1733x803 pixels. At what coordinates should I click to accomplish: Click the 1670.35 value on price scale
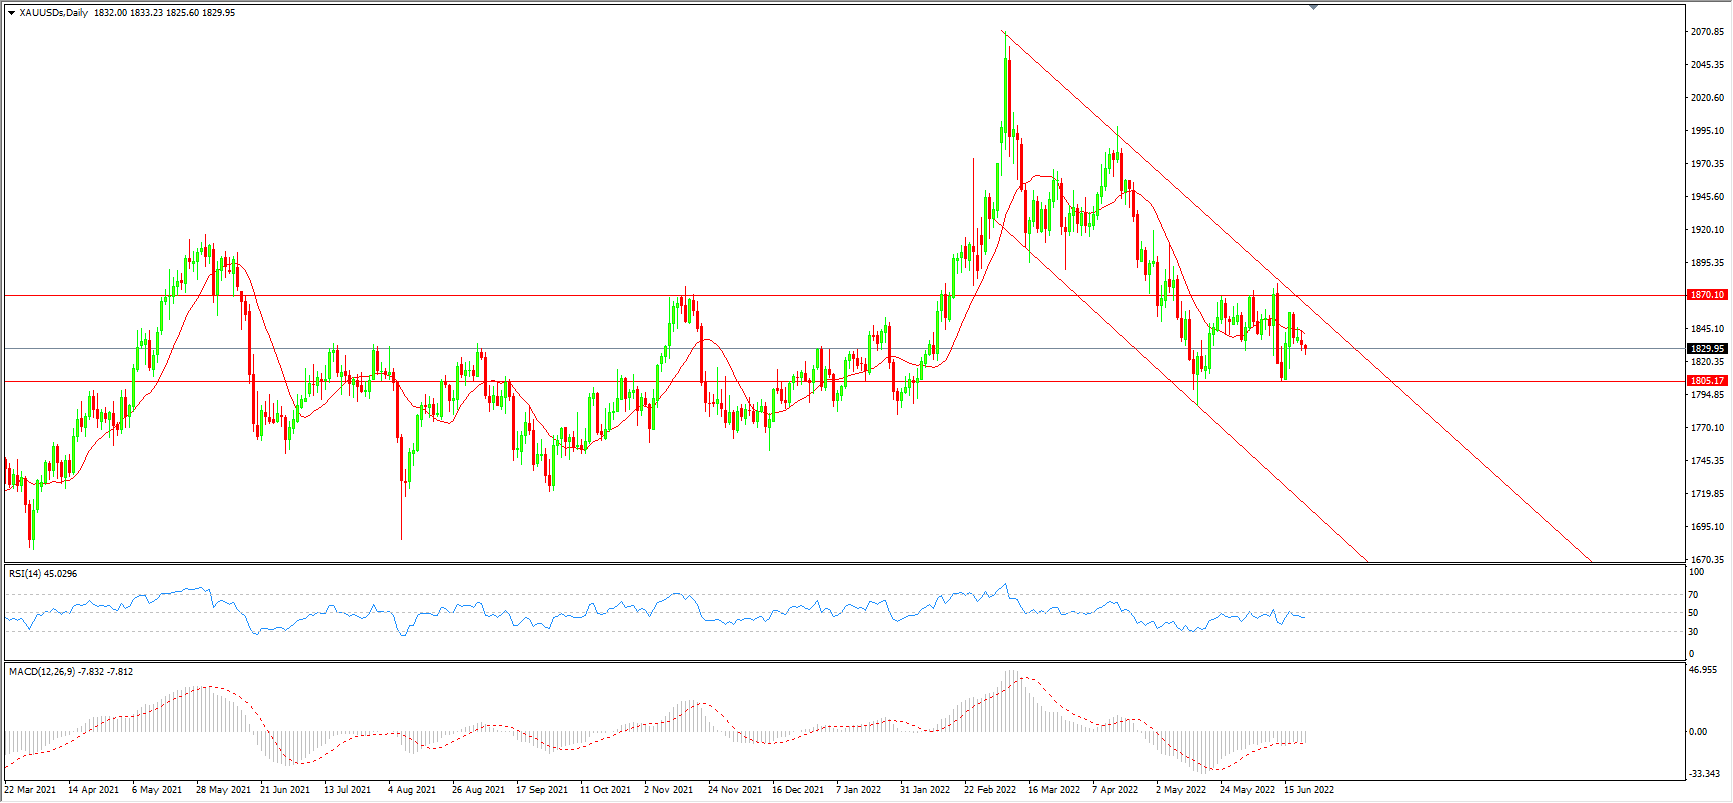(x=1707, y=560)
